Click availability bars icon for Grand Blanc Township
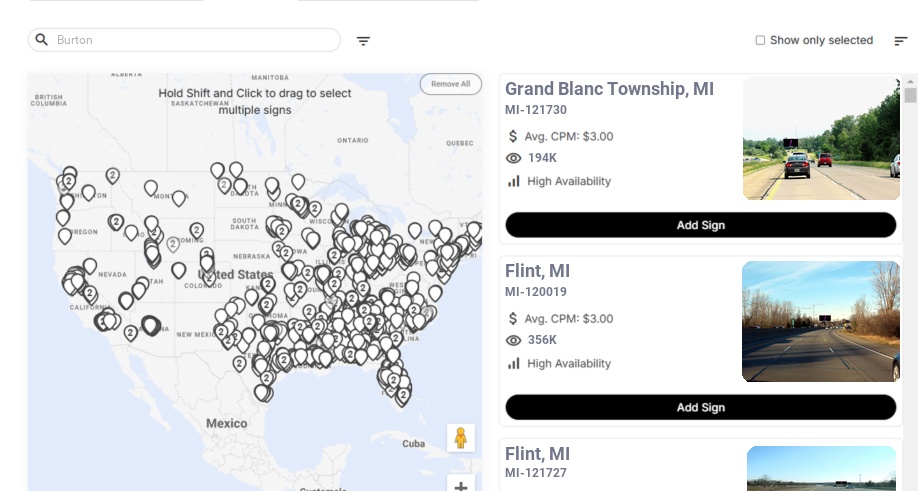The width and height of the screenshot is (920, 491). pos(514,181)
